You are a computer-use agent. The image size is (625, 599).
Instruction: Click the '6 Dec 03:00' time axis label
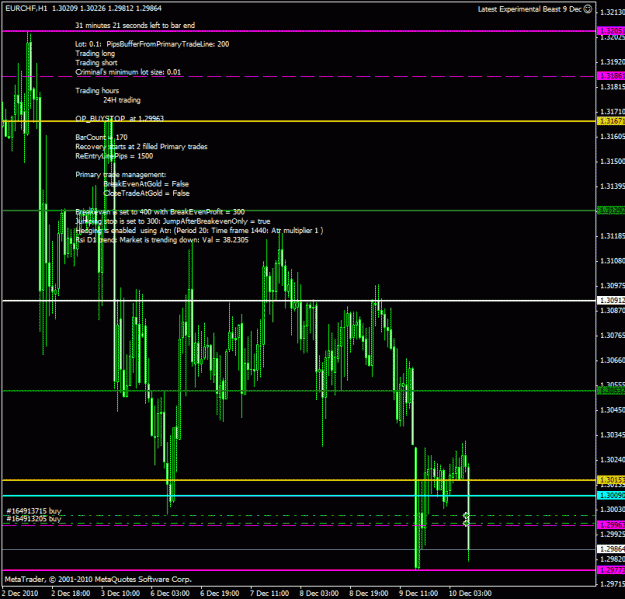pyautogui.click(x=170, y=593)
